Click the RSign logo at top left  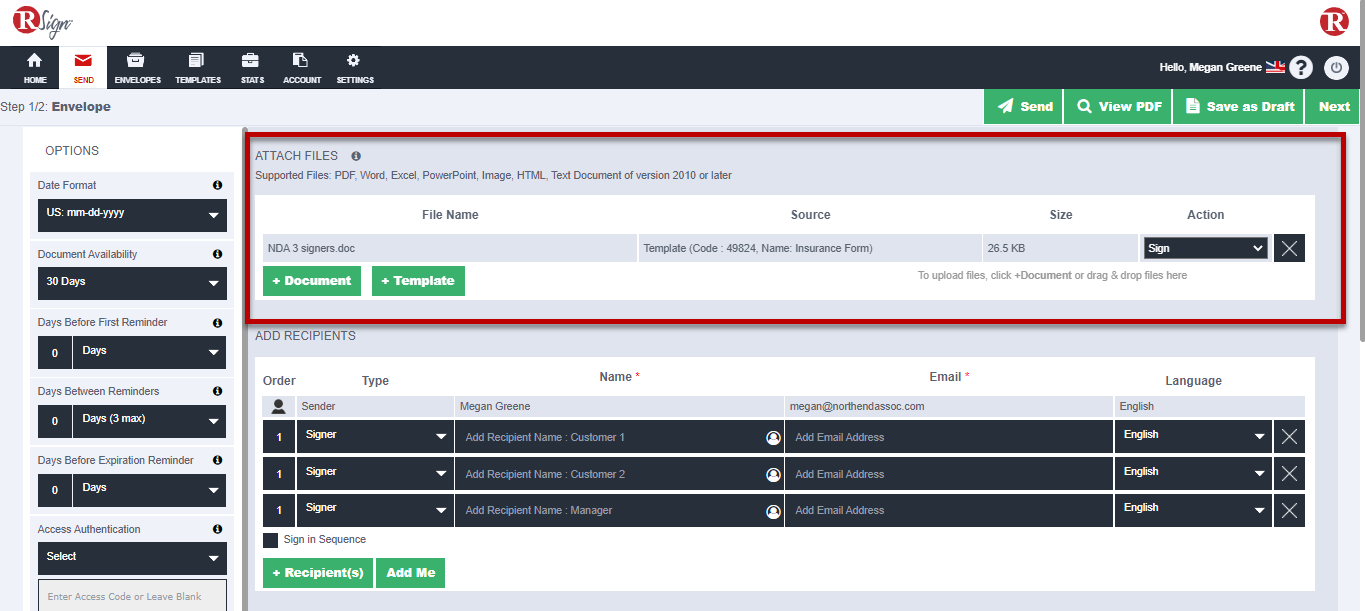(42, 22)
